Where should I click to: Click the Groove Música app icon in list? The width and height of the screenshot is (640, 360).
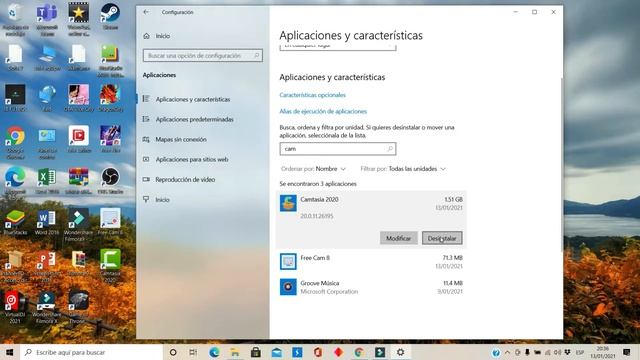point(288,287)
